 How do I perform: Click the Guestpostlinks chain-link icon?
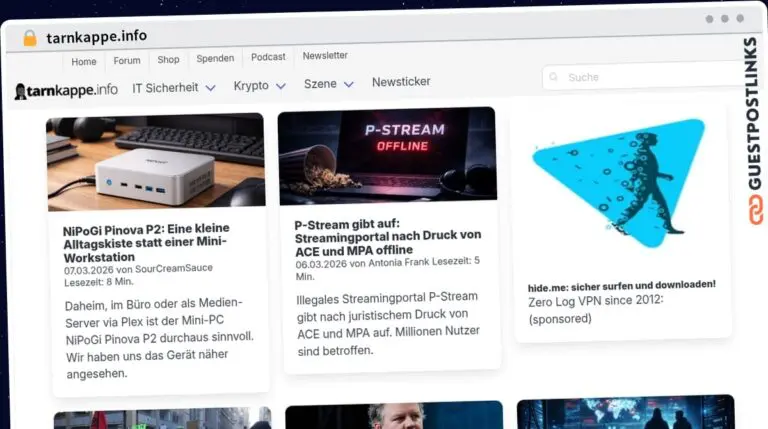(755, 210)
